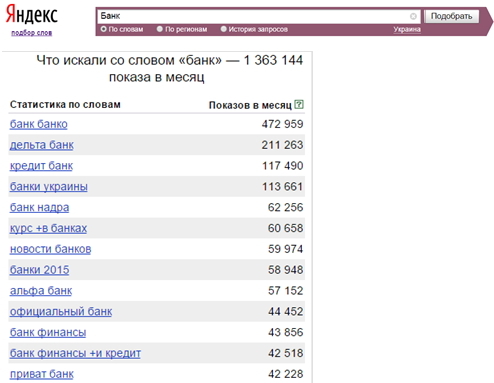The height and width of the screenshot is (383, 494).
Task: Select the По словам radio button
Action: [103, 29]
